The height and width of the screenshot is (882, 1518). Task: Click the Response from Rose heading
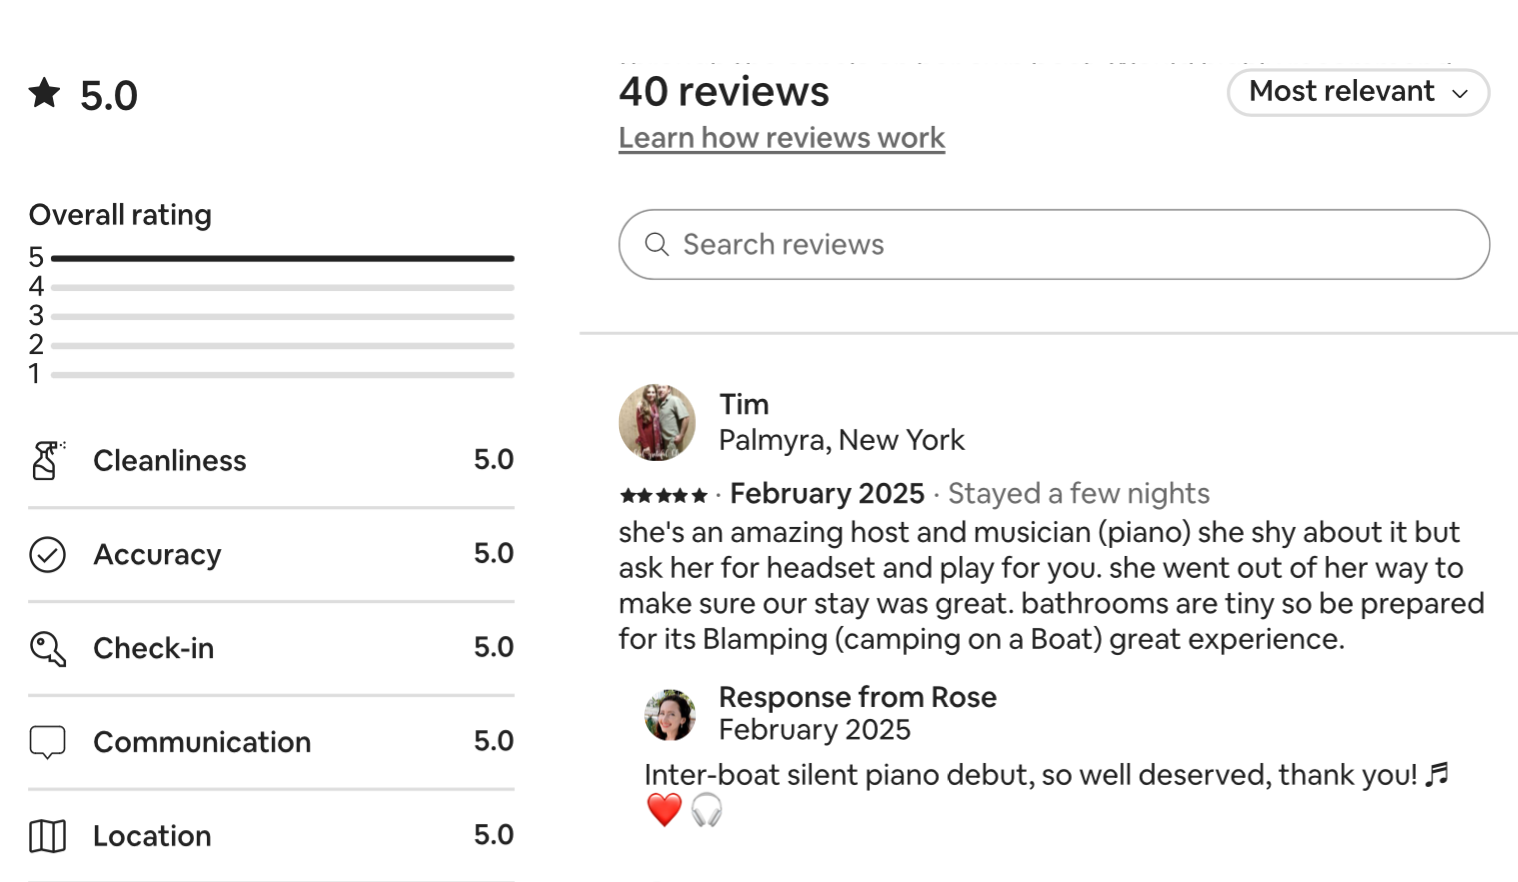coord(857,697)
